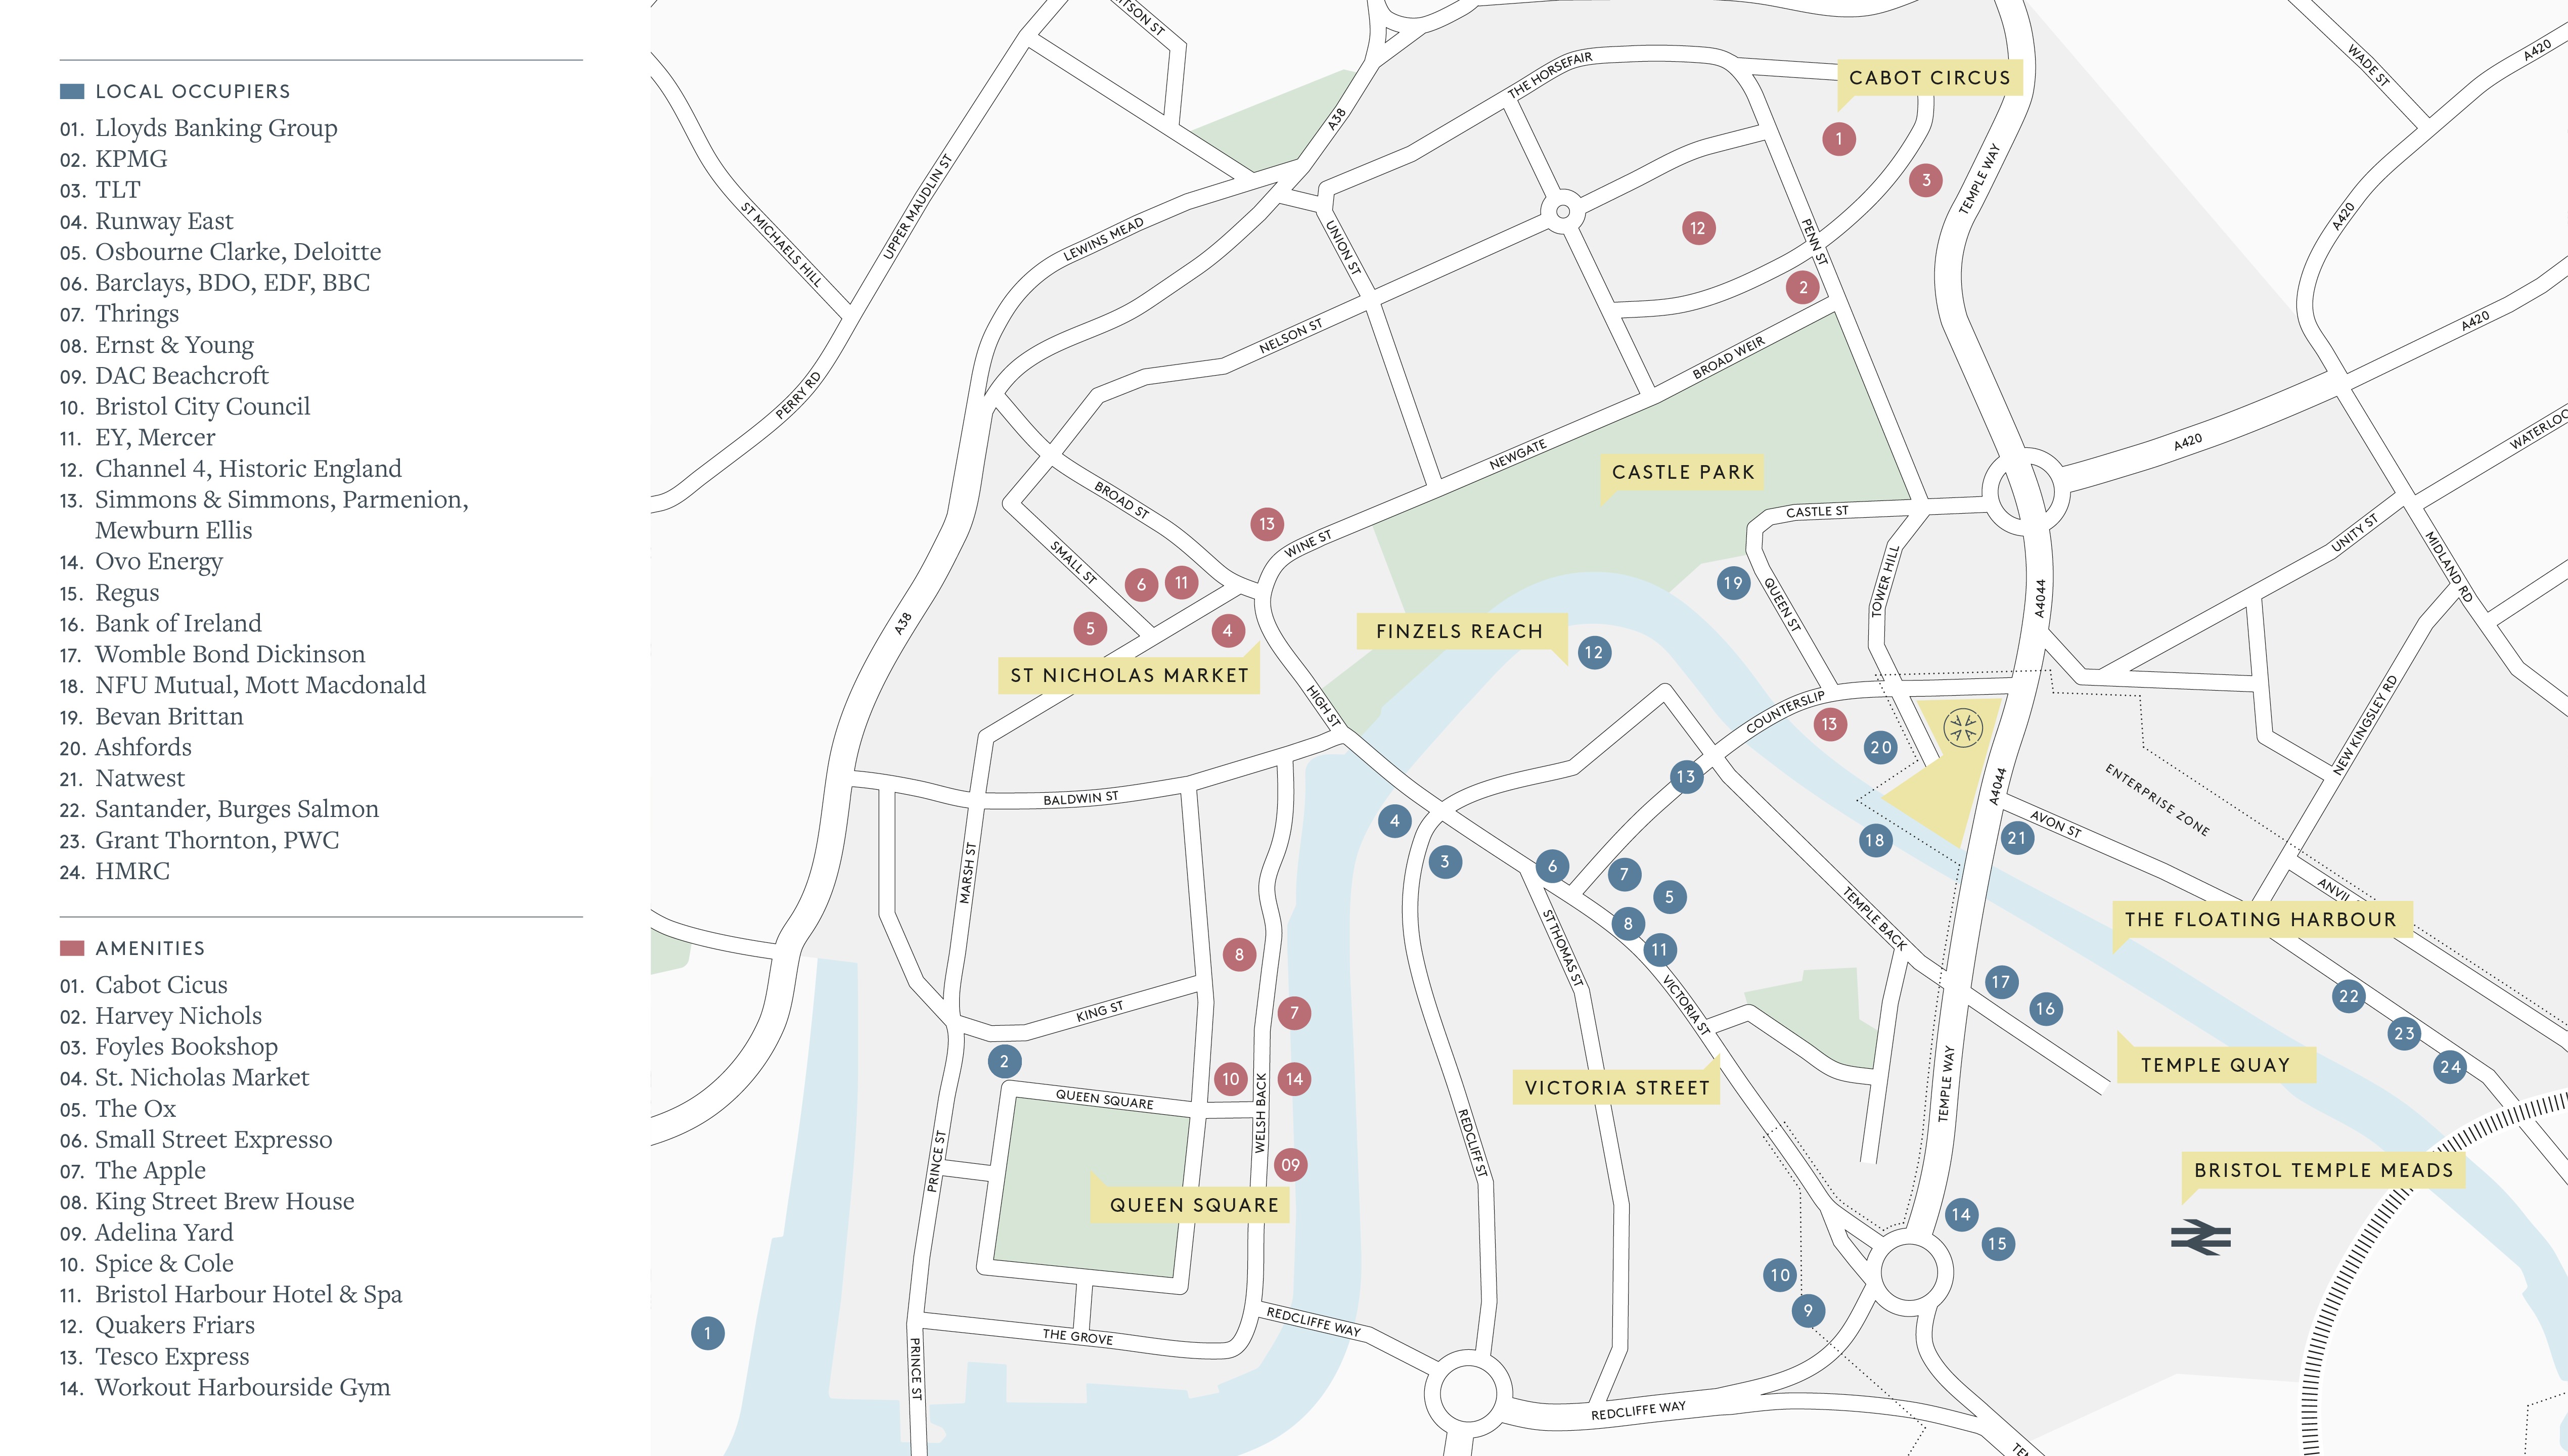This screenshot has width=2568, height=1456.
Task: Select blue marker 3 TLT
Action: pyautogui.click(x=1444, y=862)
